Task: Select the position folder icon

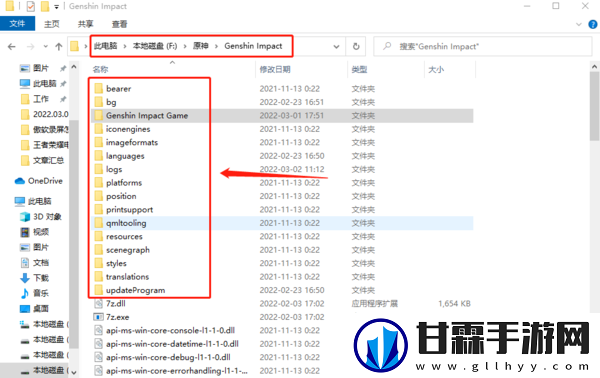Action: click(99, 196)
